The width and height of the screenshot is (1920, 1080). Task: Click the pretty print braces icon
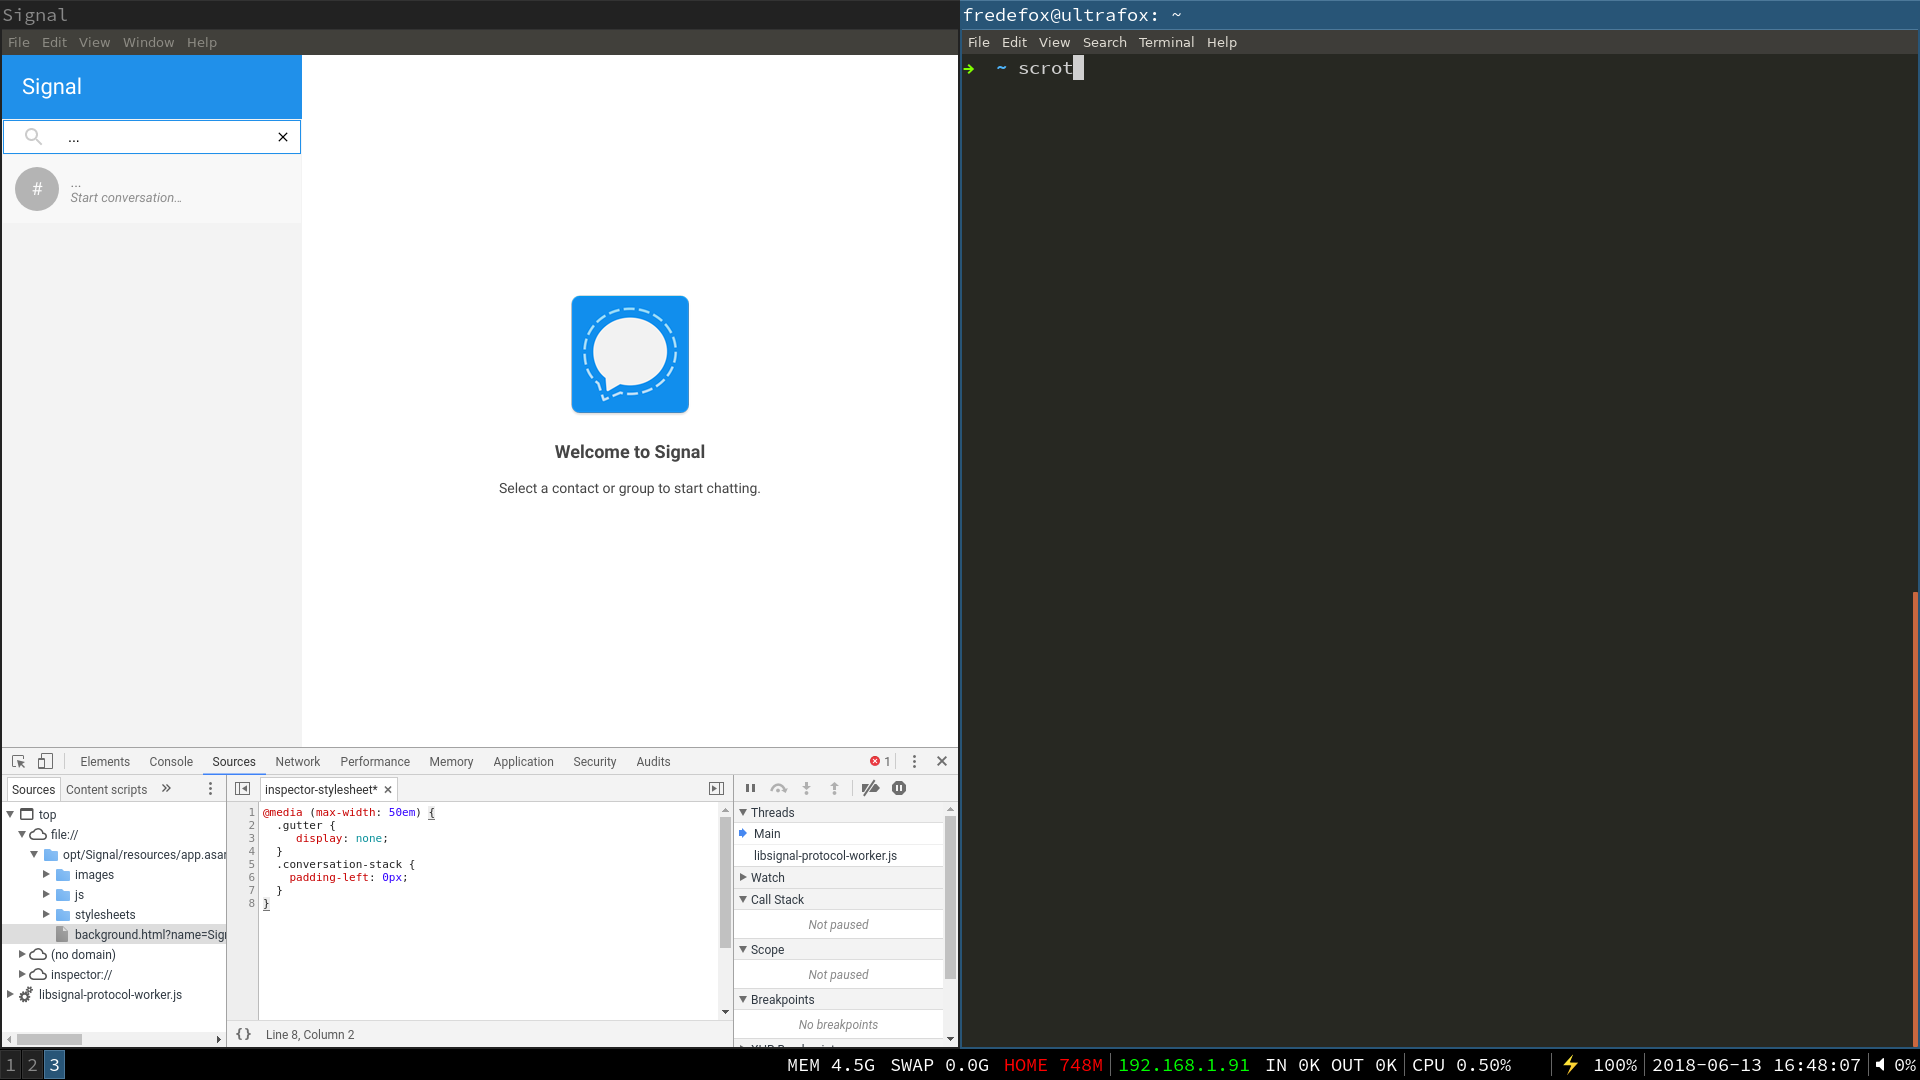click(x=243, y=1035)
